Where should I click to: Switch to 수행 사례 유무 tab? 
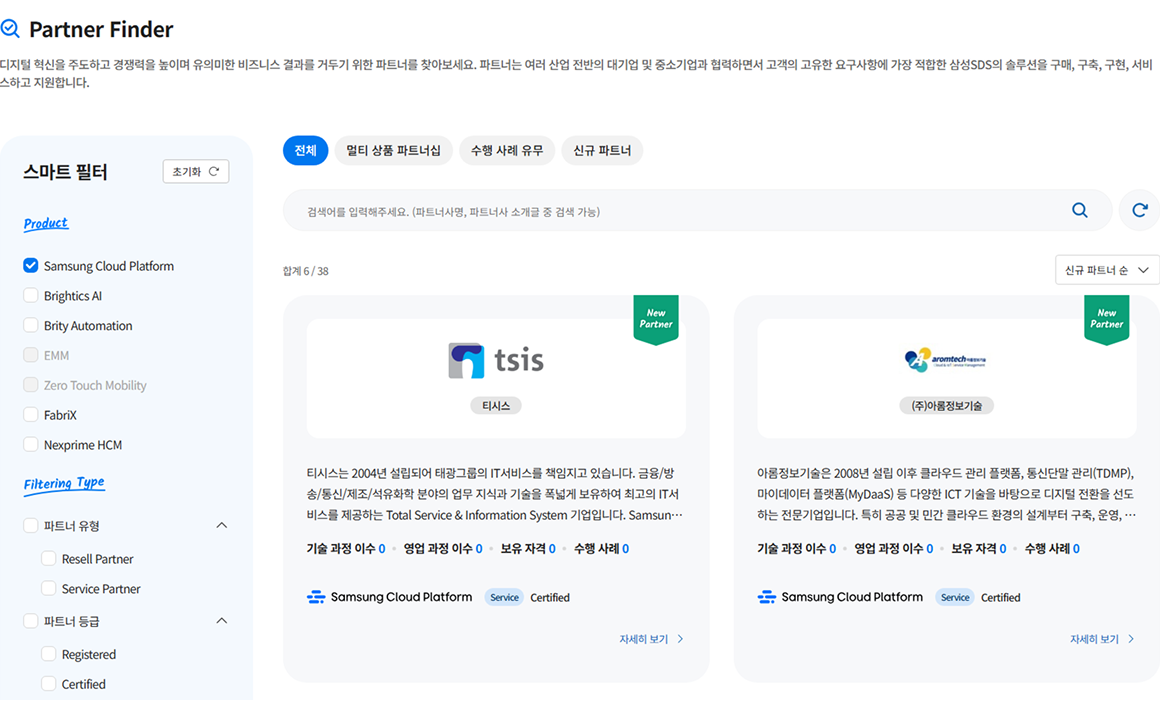click(507, 150)
